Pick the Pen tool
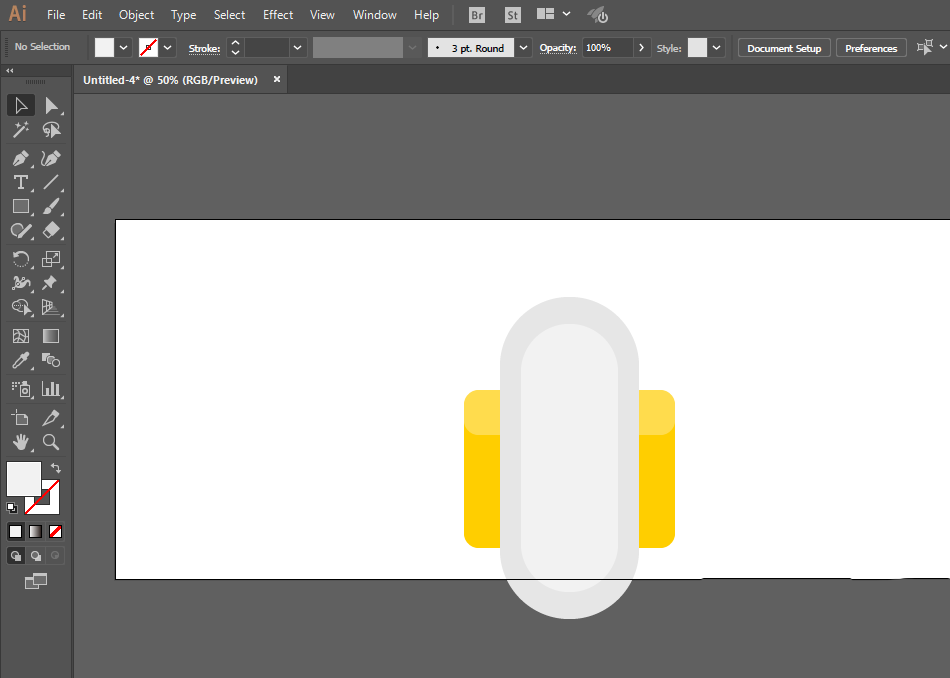Screen dimensions: 950x678 (20, 158)
